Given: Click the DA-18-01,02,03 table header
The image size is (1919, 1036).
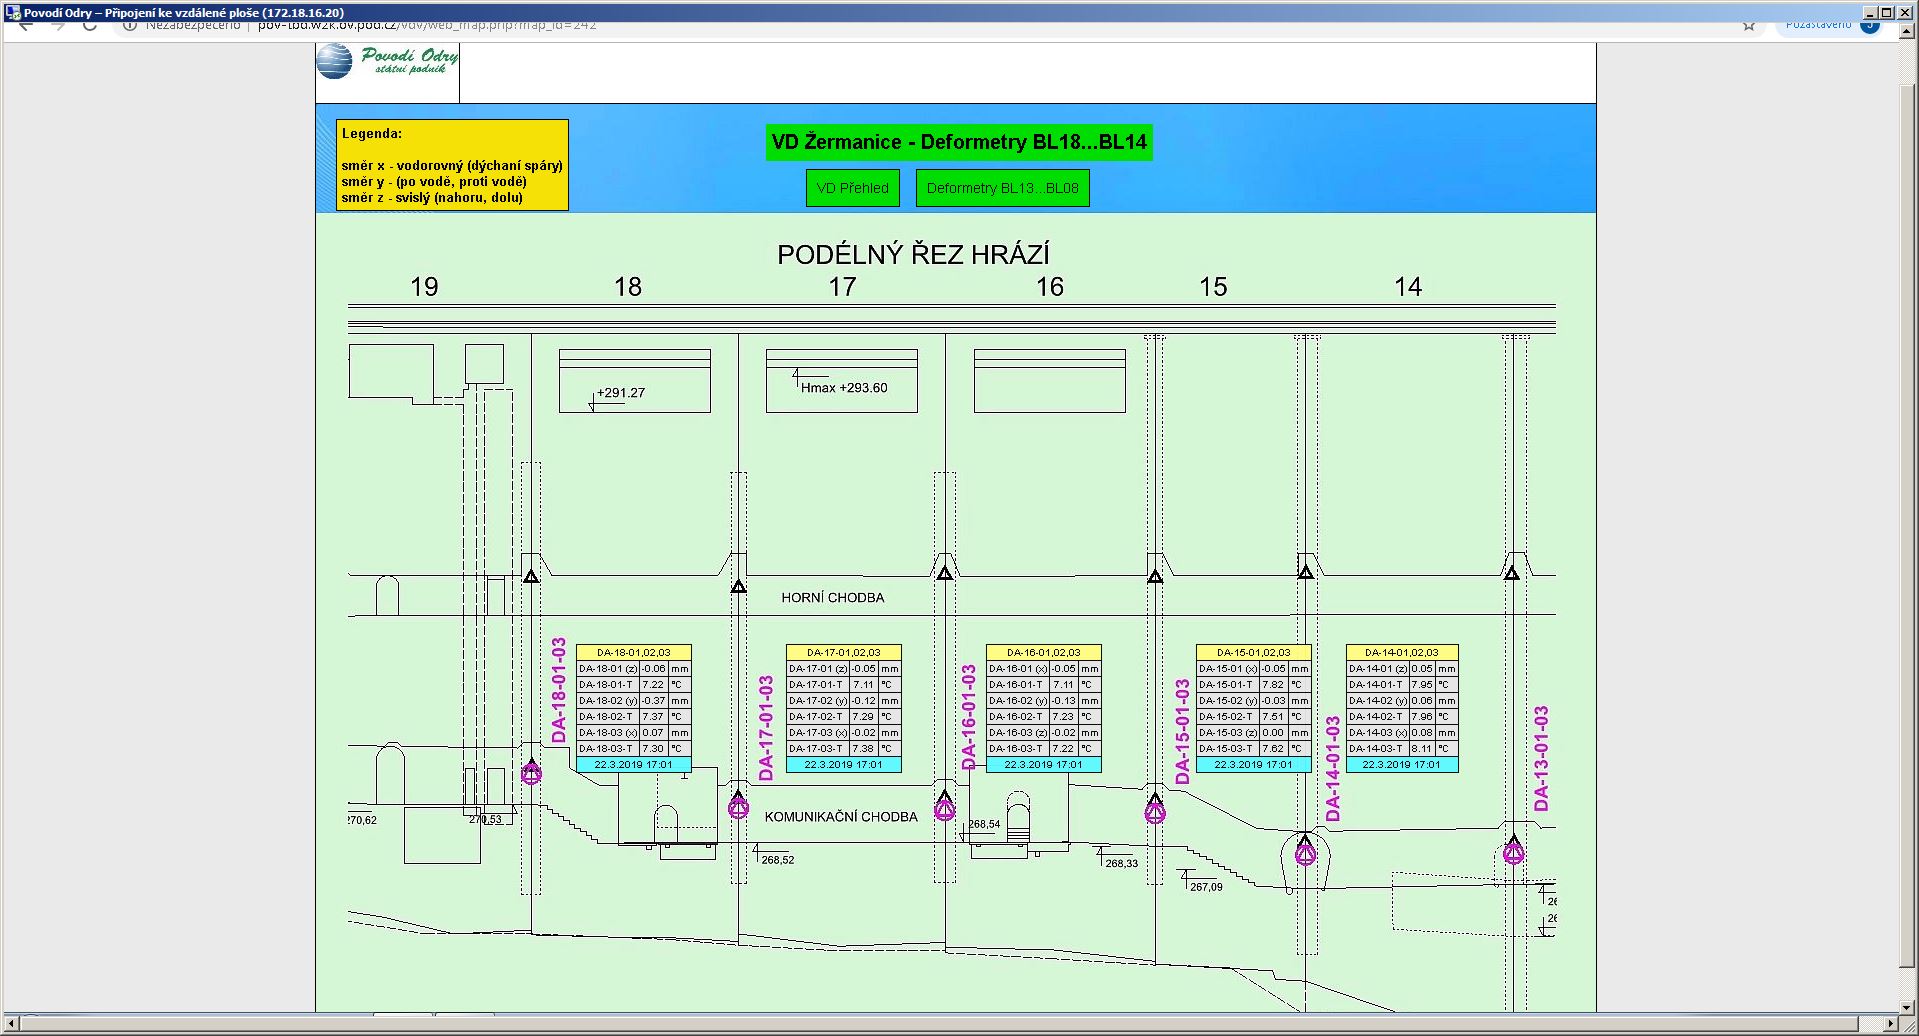Looking at the screenshot, I should (634, 652).
